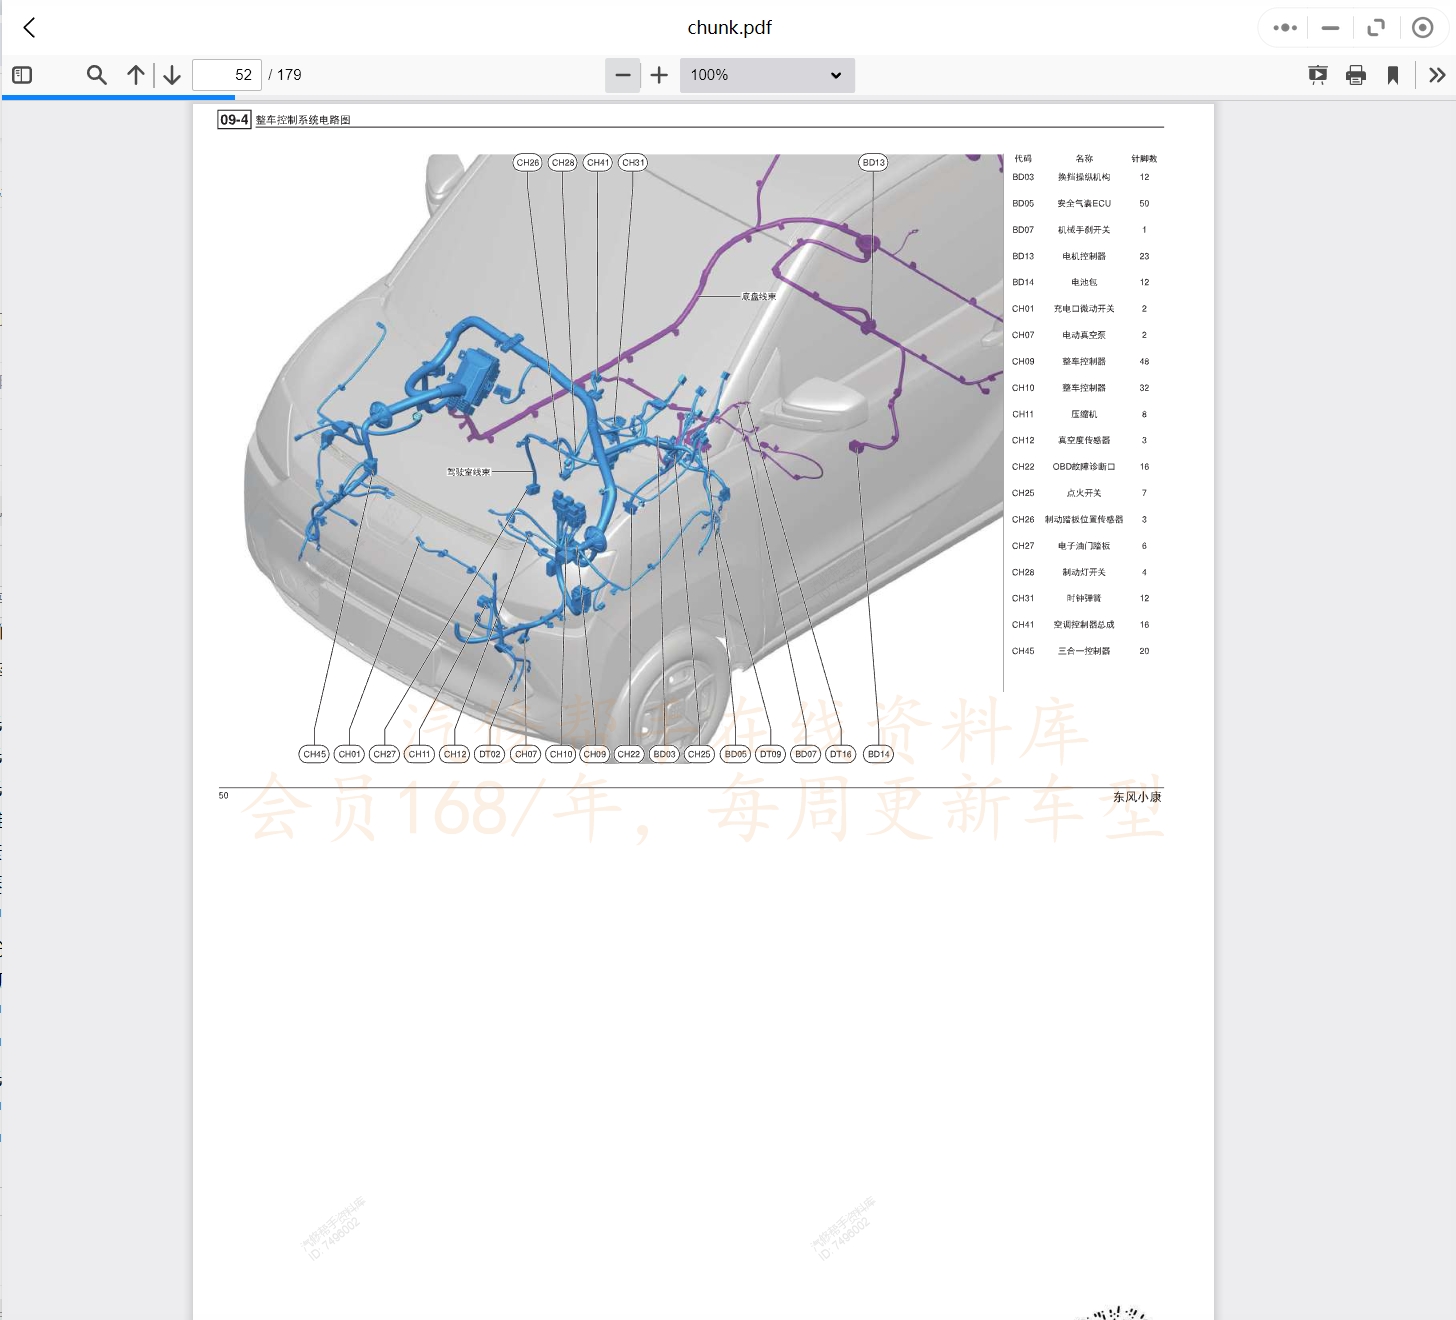
Task: Open the search in document tool
Action: coord(96,75)
